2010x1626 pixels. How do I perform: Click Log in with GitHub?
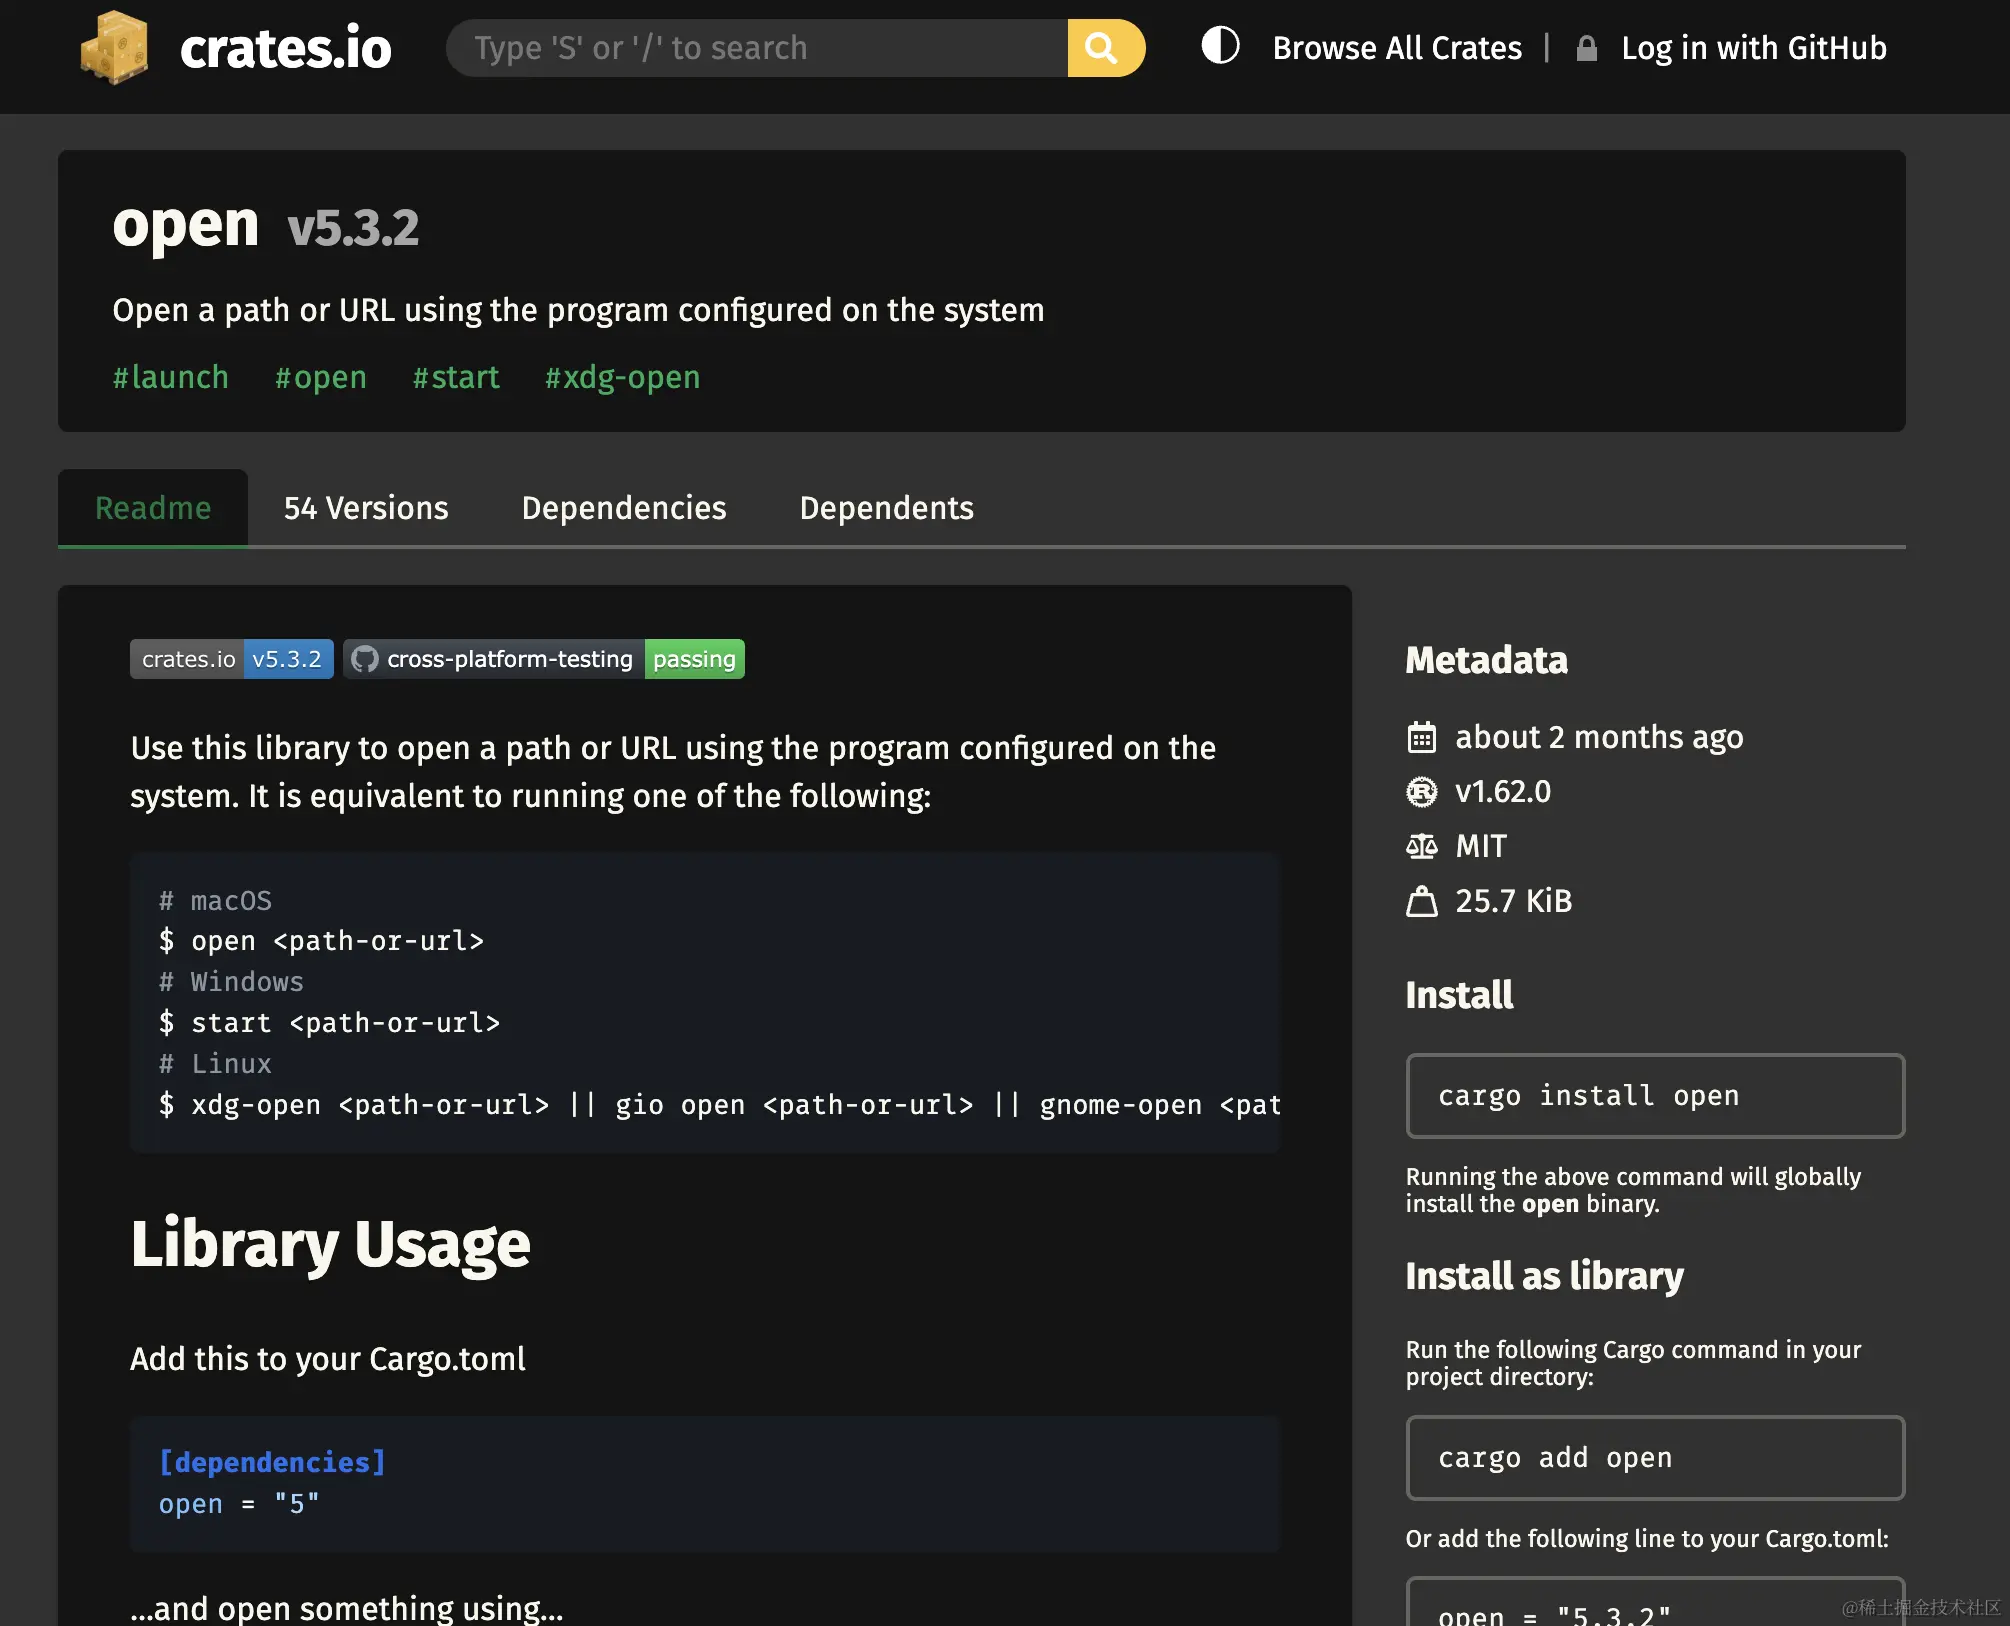1753,48
